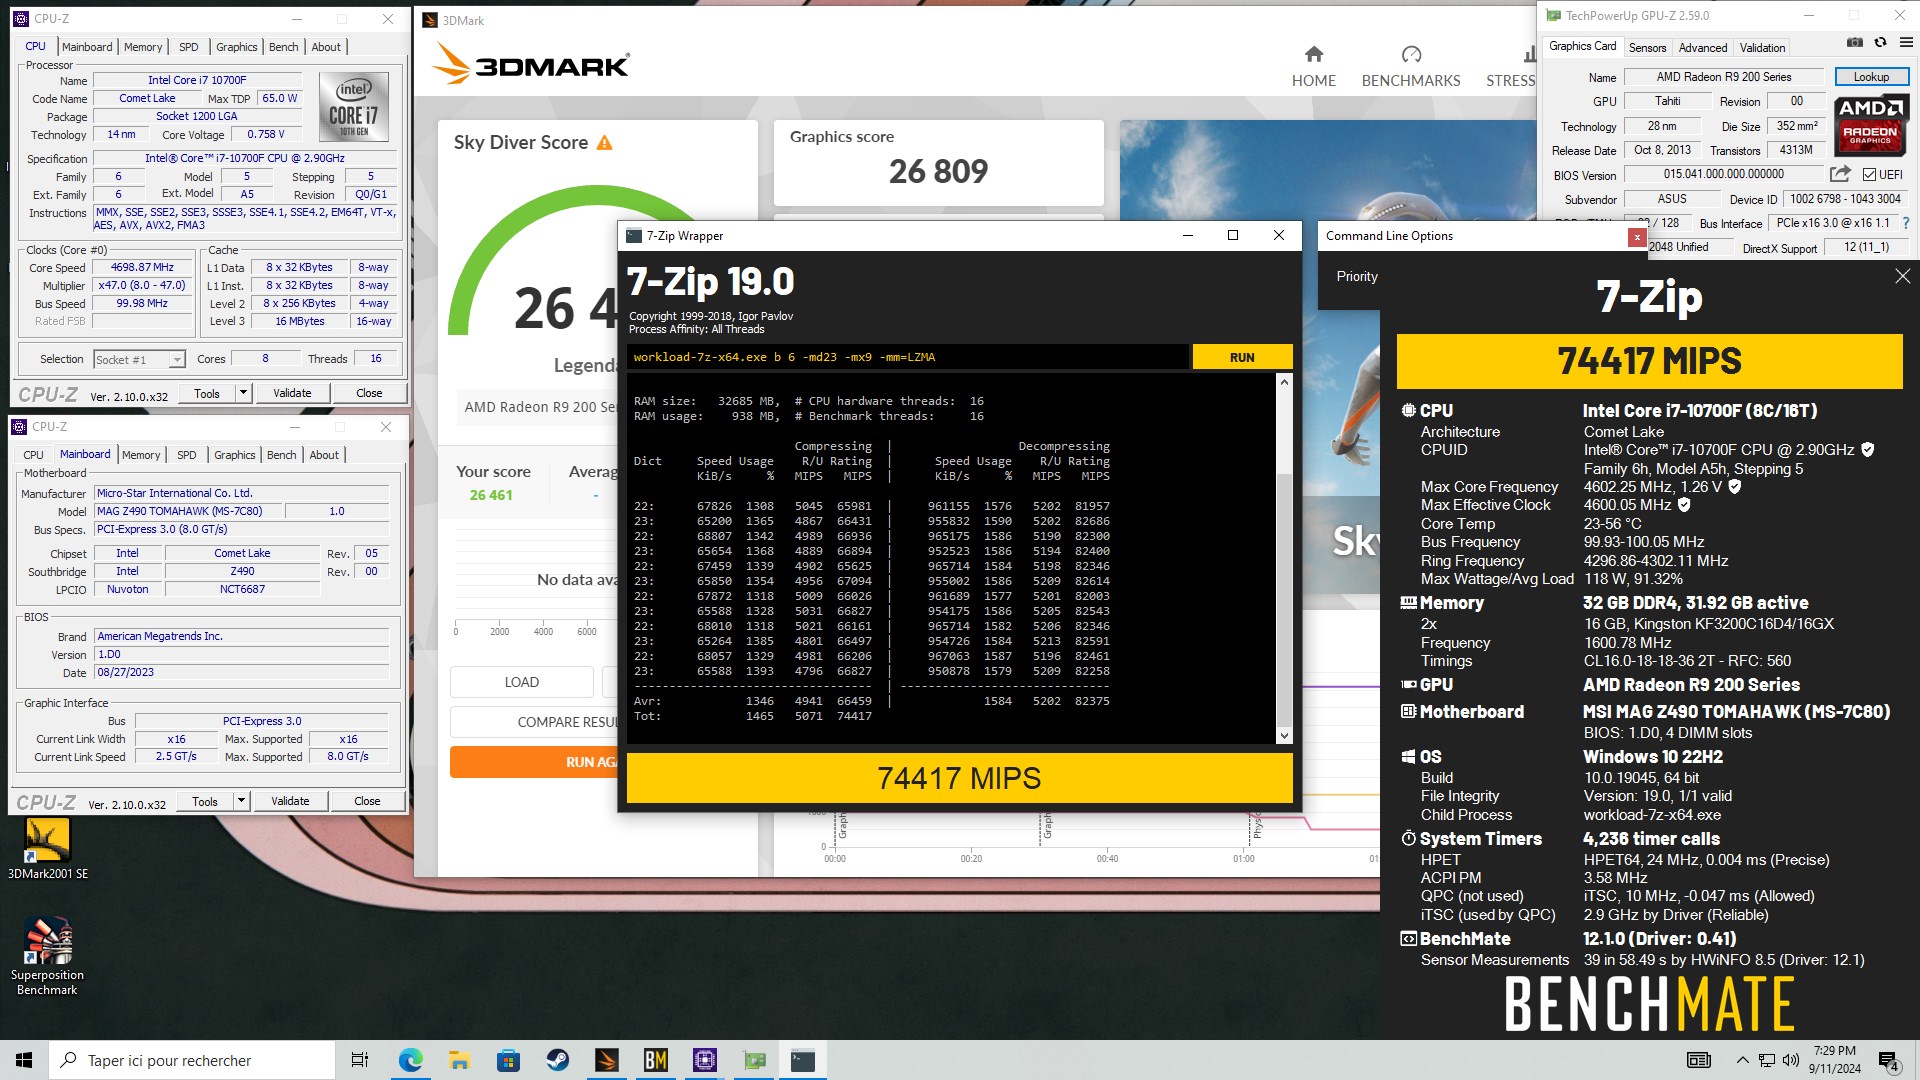Click the Bus Interface question mark icon
This screenshot has height=1080, width=1920.
click(x=1906, y=223)
